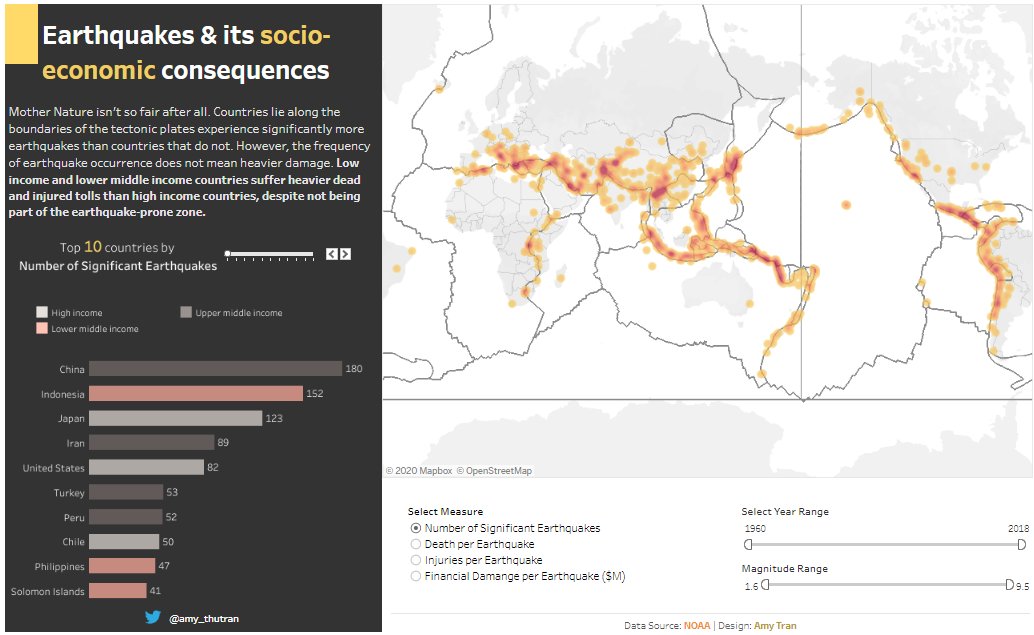The image size is (1034, 635).
Task: Click the 'Number of Significant Earthquakes' chart subtitle
Action: tap(117, 266)
